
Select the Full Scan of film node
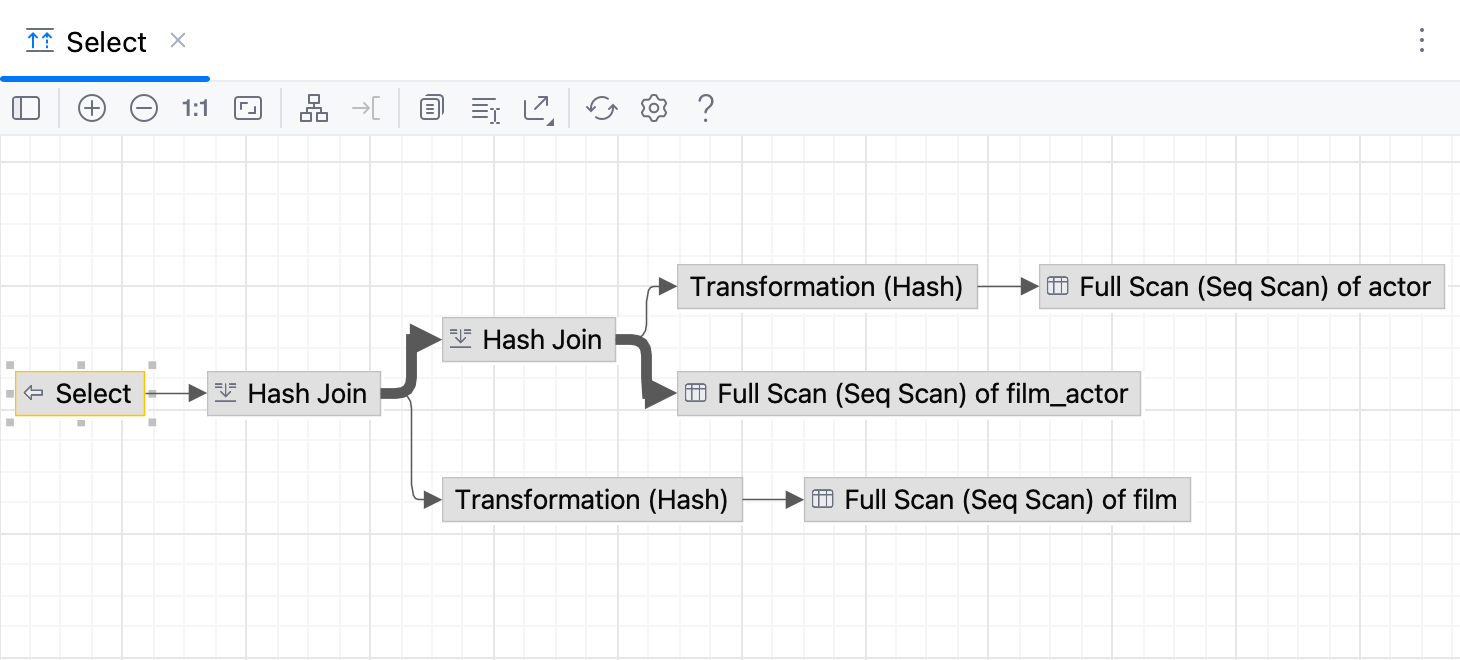(997, 499)
